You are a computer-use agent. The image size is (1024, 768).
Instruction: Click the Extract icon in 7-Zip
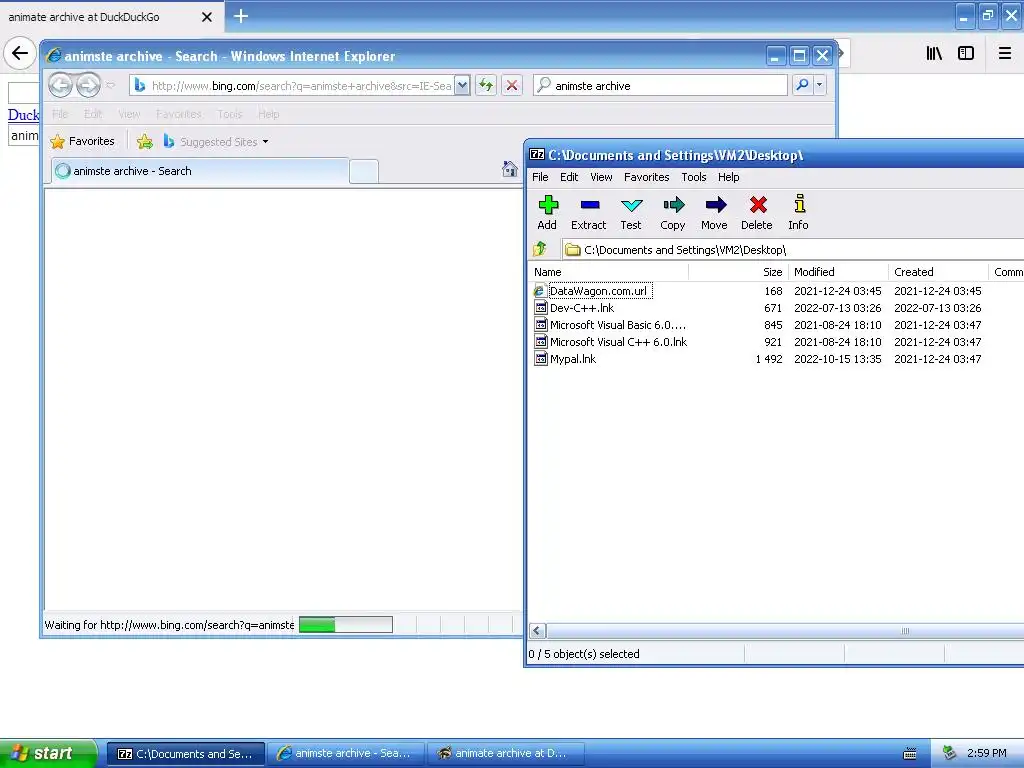pyautogui.click(x=589, y=213)
